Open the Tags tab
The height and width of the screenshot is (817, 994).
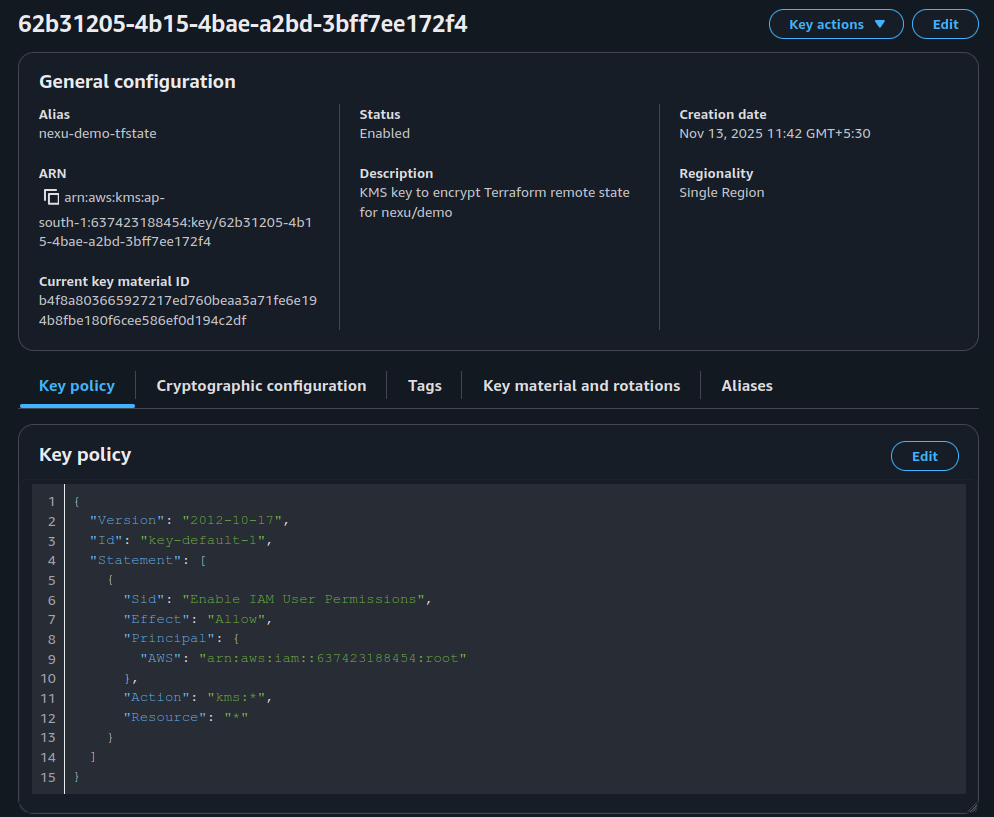tap(424, 385)
